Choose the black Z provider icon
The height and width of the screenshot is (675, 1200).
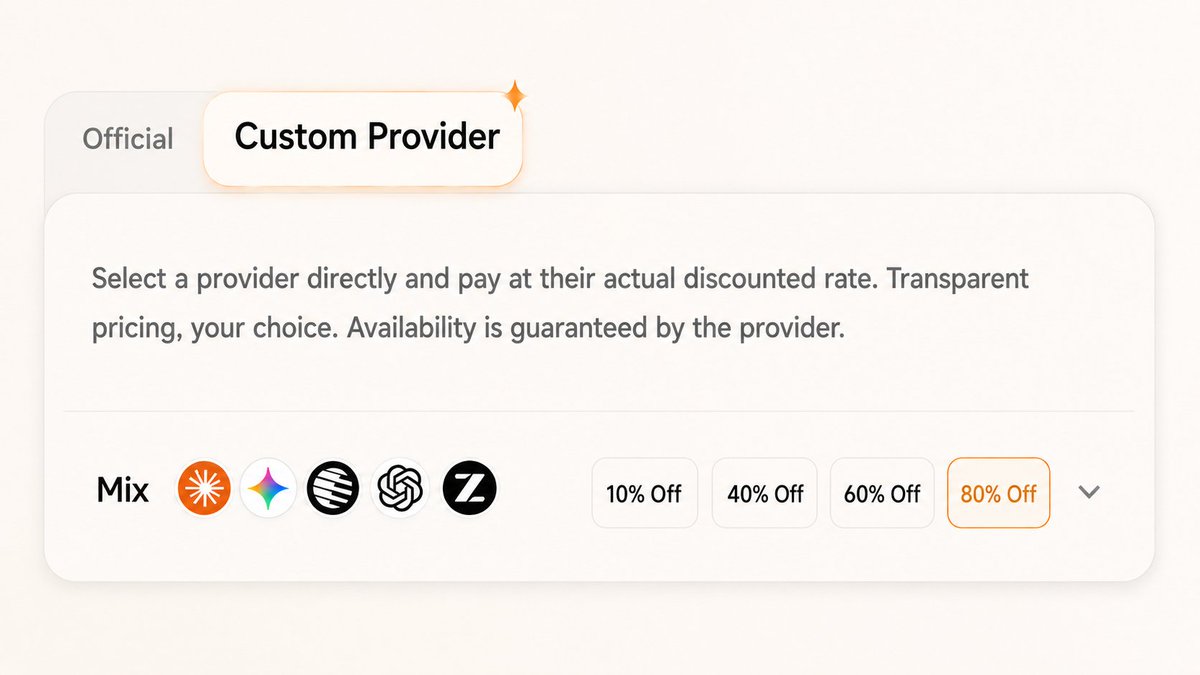pyautogui.click(x=470, y=490)
